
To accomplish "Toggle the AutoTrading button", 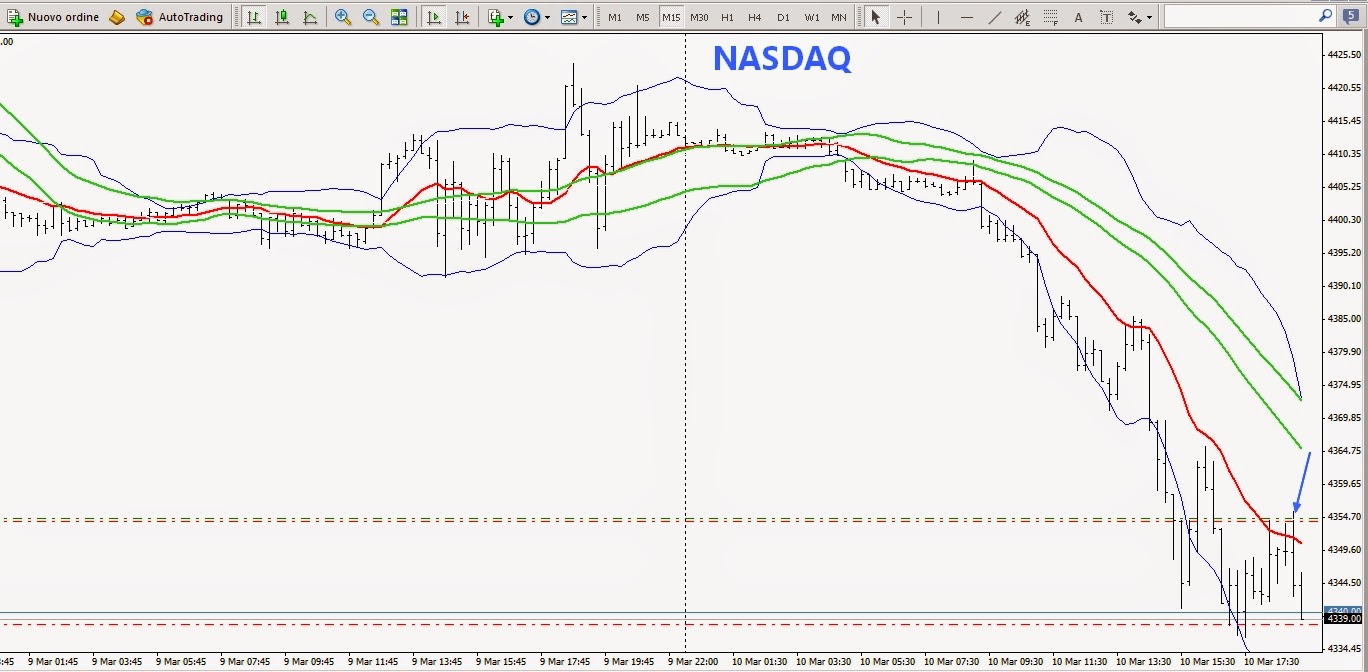I will coord(180,17).
